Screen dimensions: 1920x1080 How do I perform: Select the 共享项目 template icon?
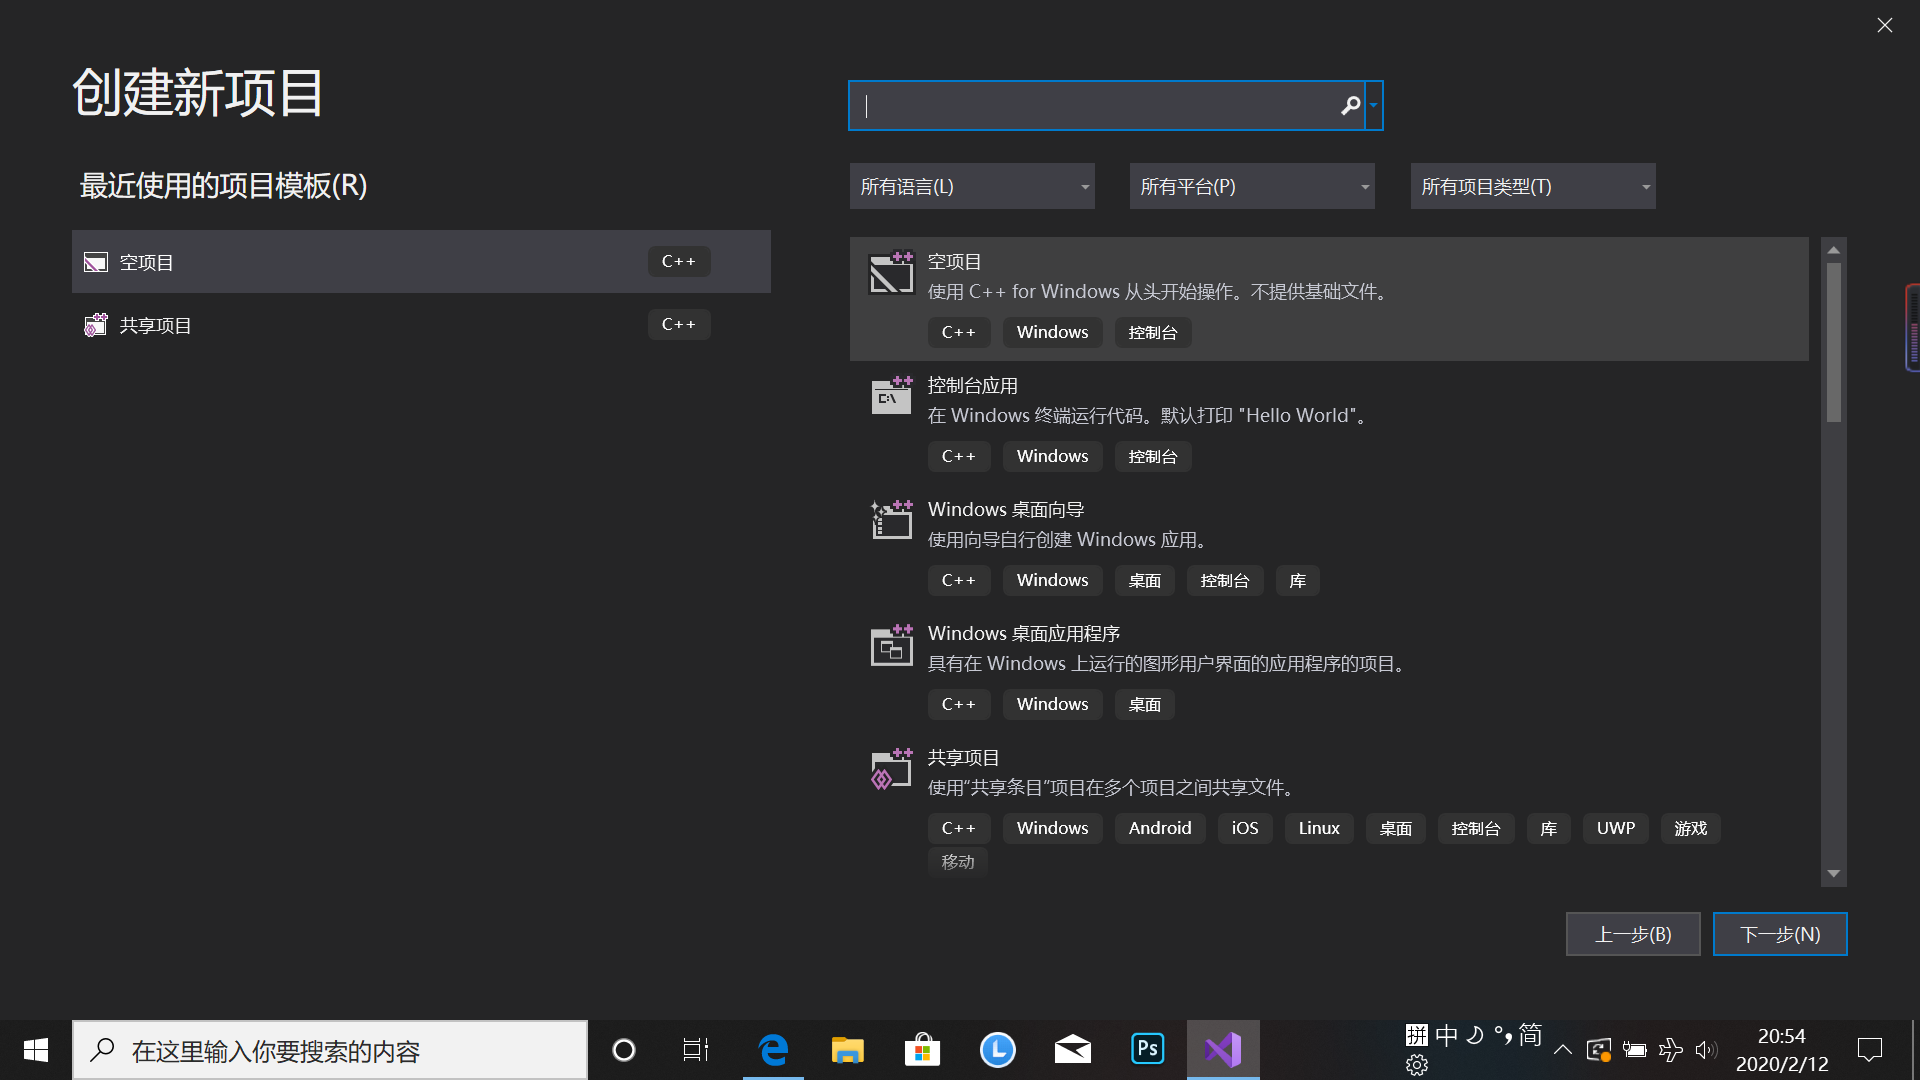(x=891, y=769)
